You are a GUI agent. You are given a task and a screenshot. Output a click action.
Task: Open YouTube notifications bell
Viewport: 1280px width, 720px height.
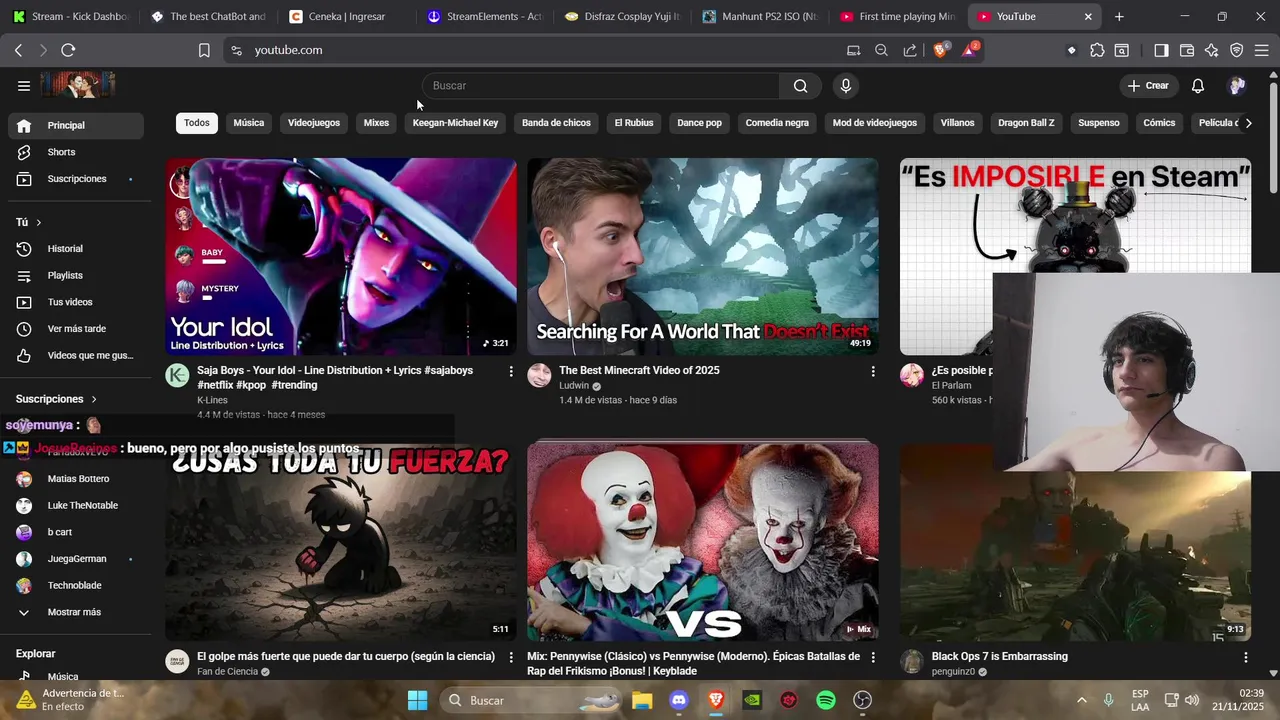coord(1198,86)
